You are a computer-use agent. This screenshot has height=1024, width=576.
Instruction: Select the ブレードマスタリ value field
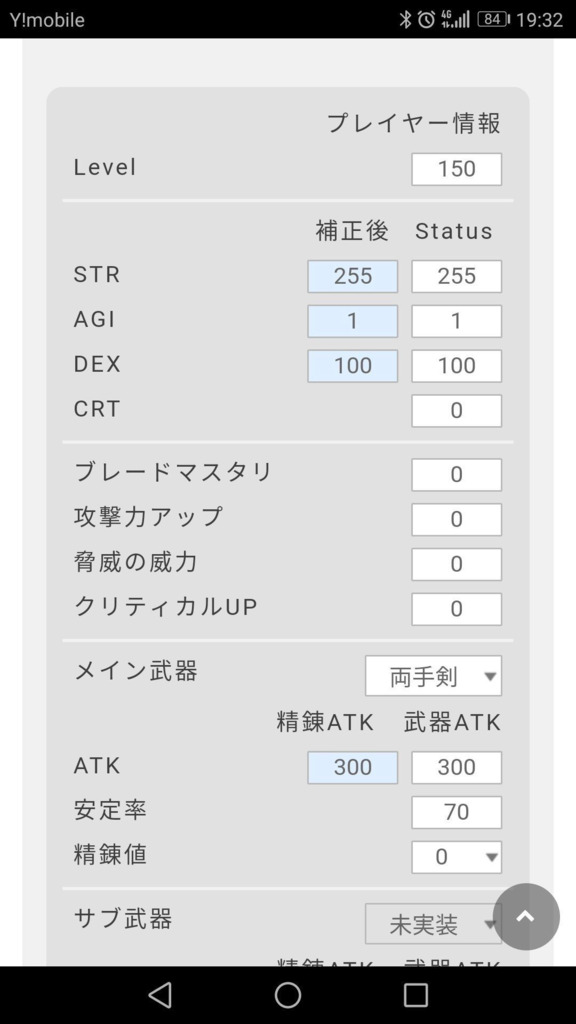point(456,475)
